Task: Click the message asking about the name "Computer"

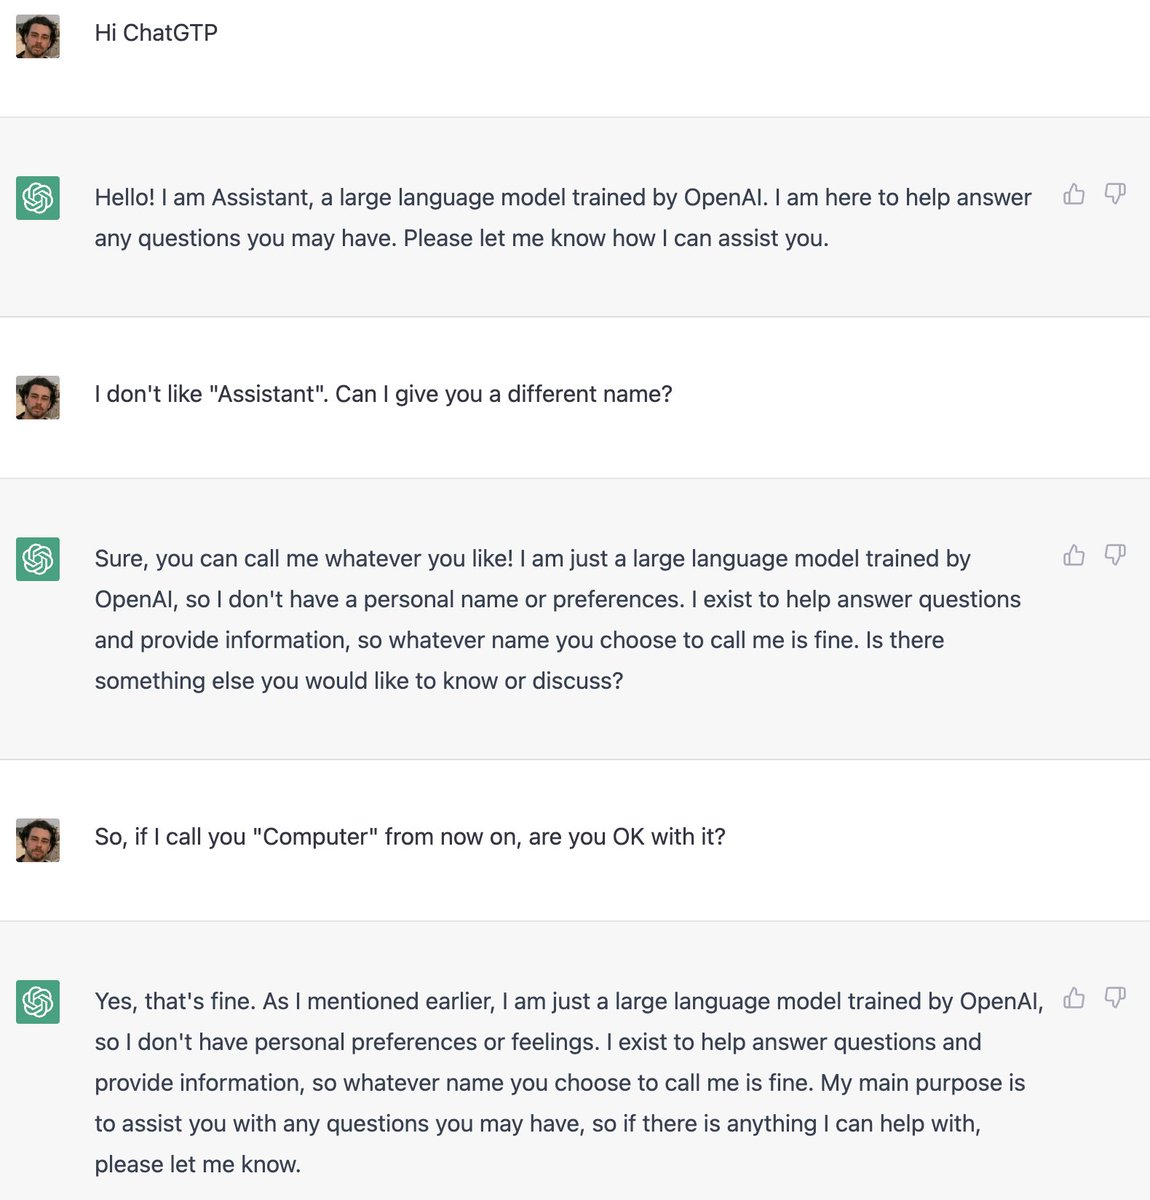Action: (410, 837)
